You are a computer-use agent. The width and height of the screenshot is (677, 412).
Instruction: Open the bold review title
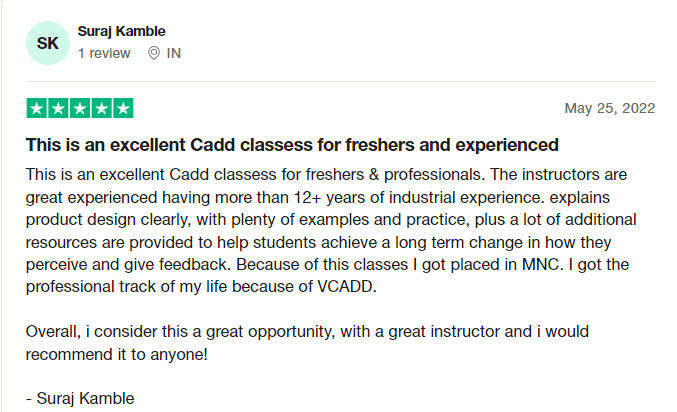click(x=292, y=144)
